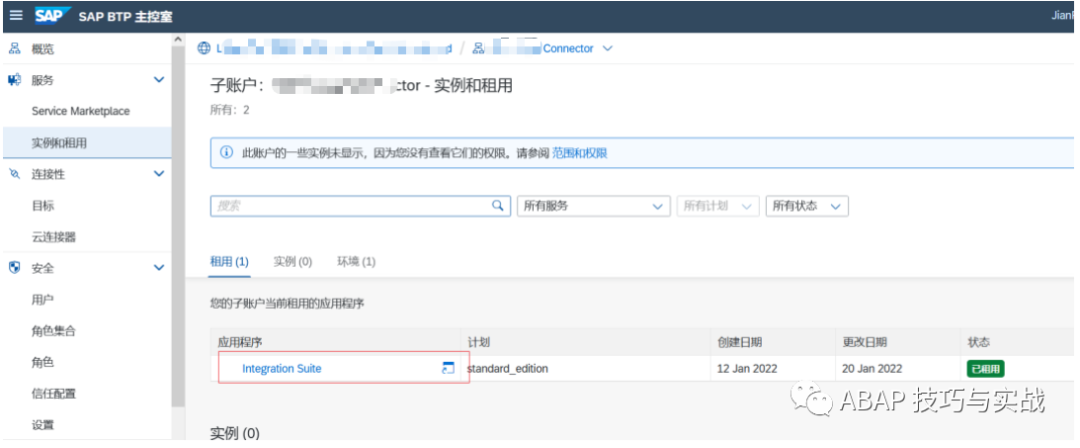1080x448 pixels.
Task: Select 实例和租用 in sidebar
Action: [85, 143]
